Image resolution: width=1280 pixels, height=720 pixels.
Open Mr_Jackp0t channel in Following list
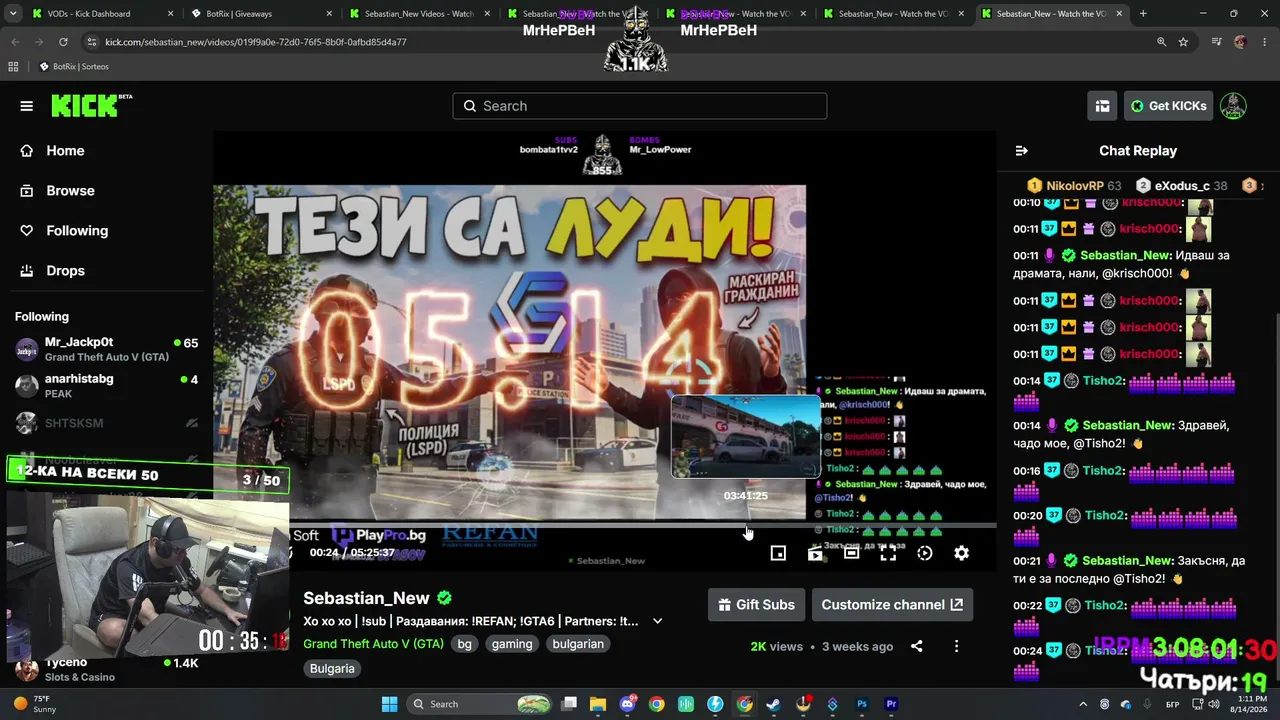(x=106, y=350)
